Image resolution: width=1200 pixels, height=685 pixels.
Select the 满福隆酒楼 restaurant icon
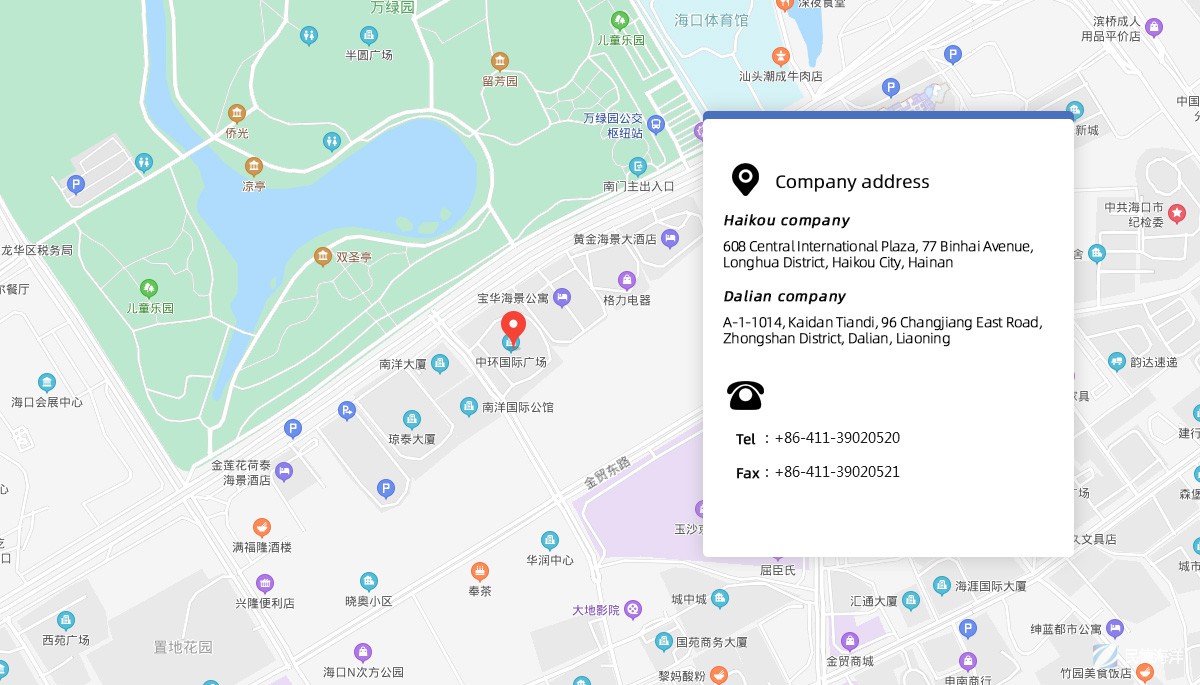tap(262, 527)
